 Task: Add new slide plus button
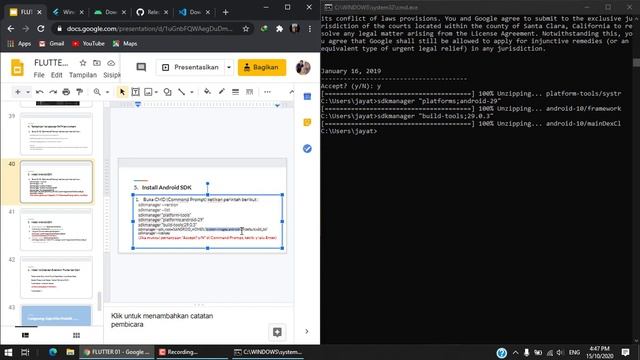coord(18,92)
